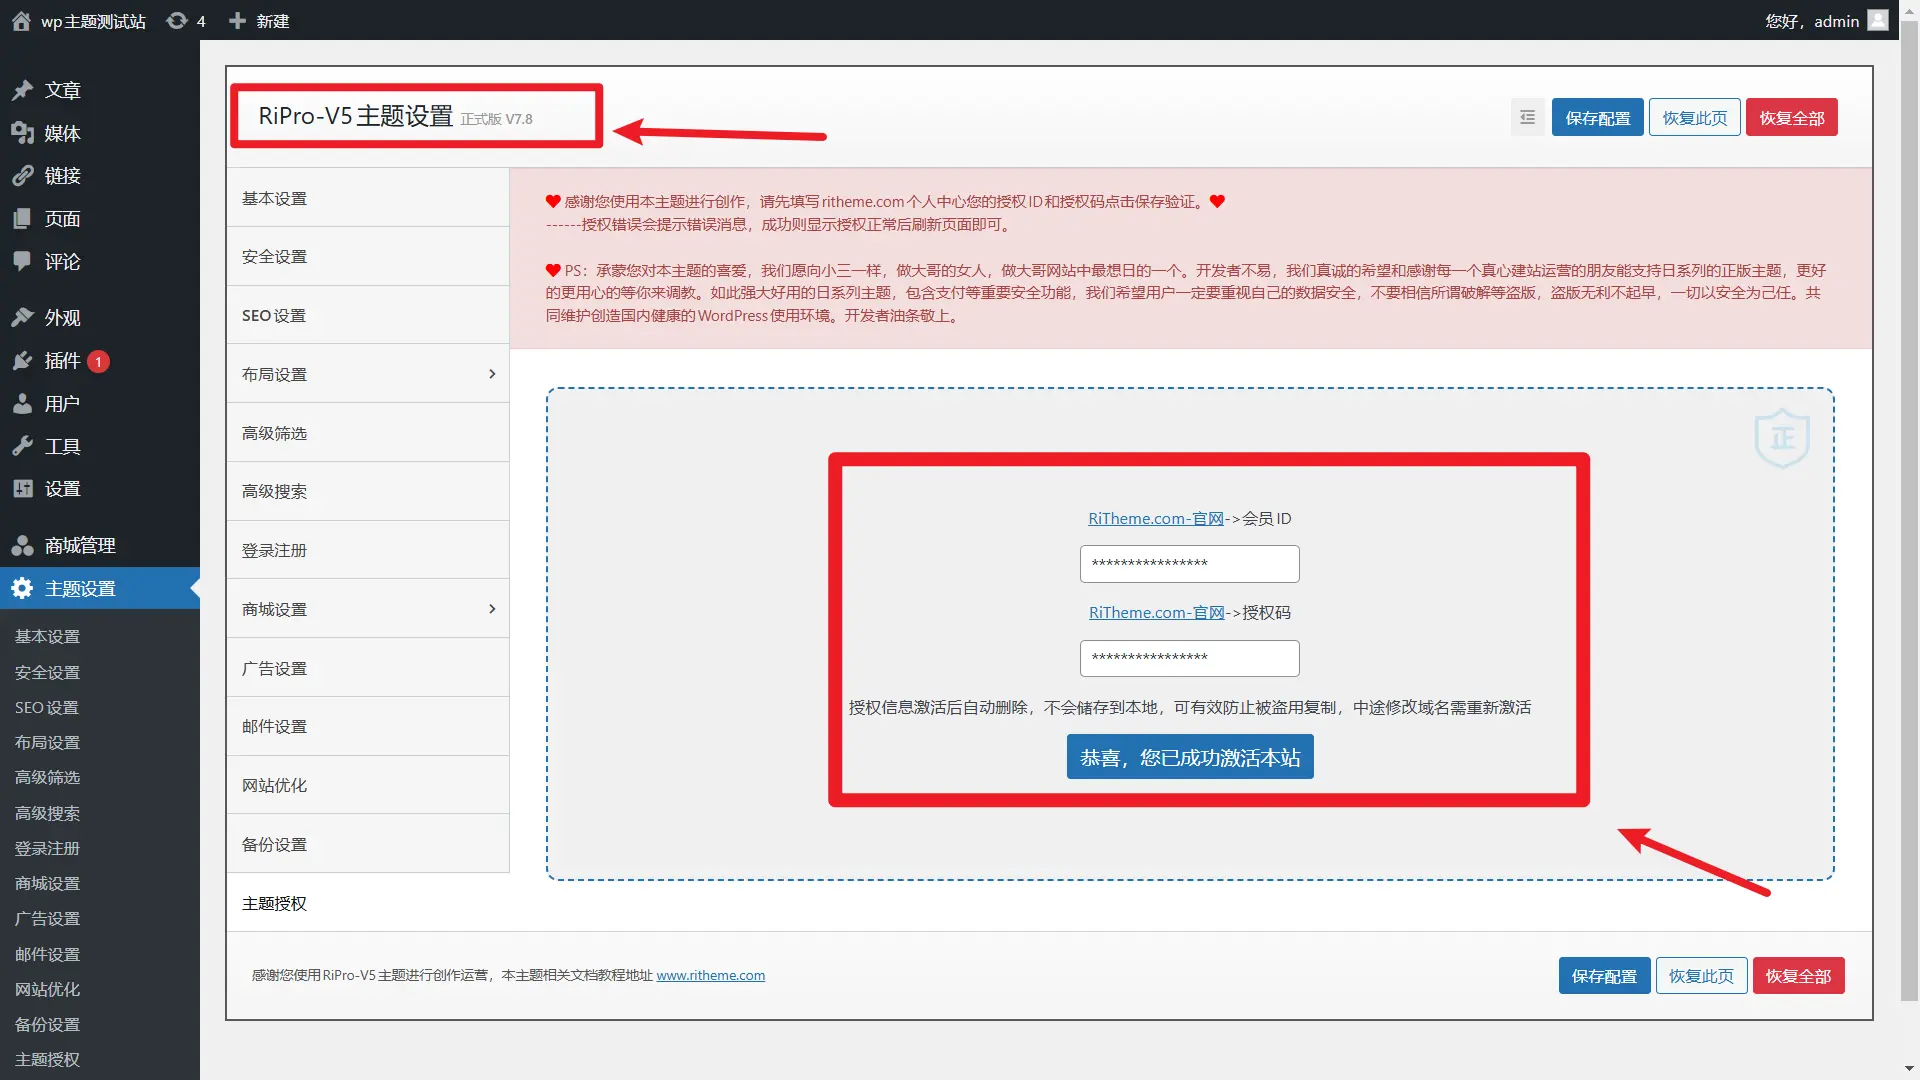Switch to the 安全设置 tab
The width and height of the screenshot is (1920, 1080).
tap(274, 256)
